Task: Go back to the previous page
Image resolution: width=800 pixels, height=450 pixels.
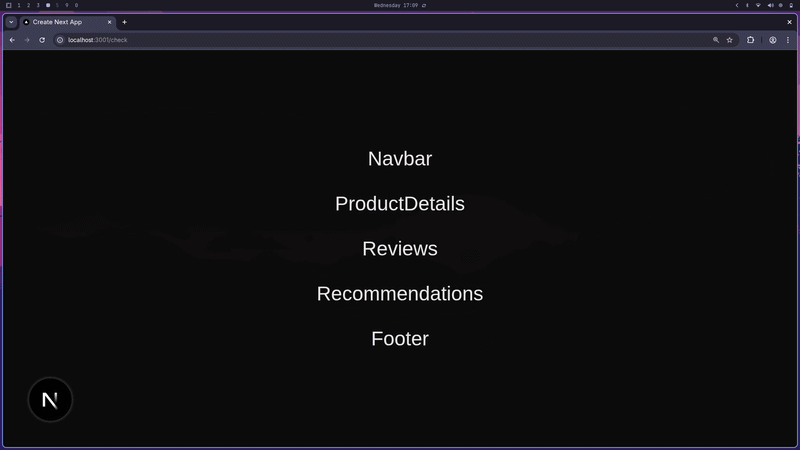Action: tap(12, 40)
